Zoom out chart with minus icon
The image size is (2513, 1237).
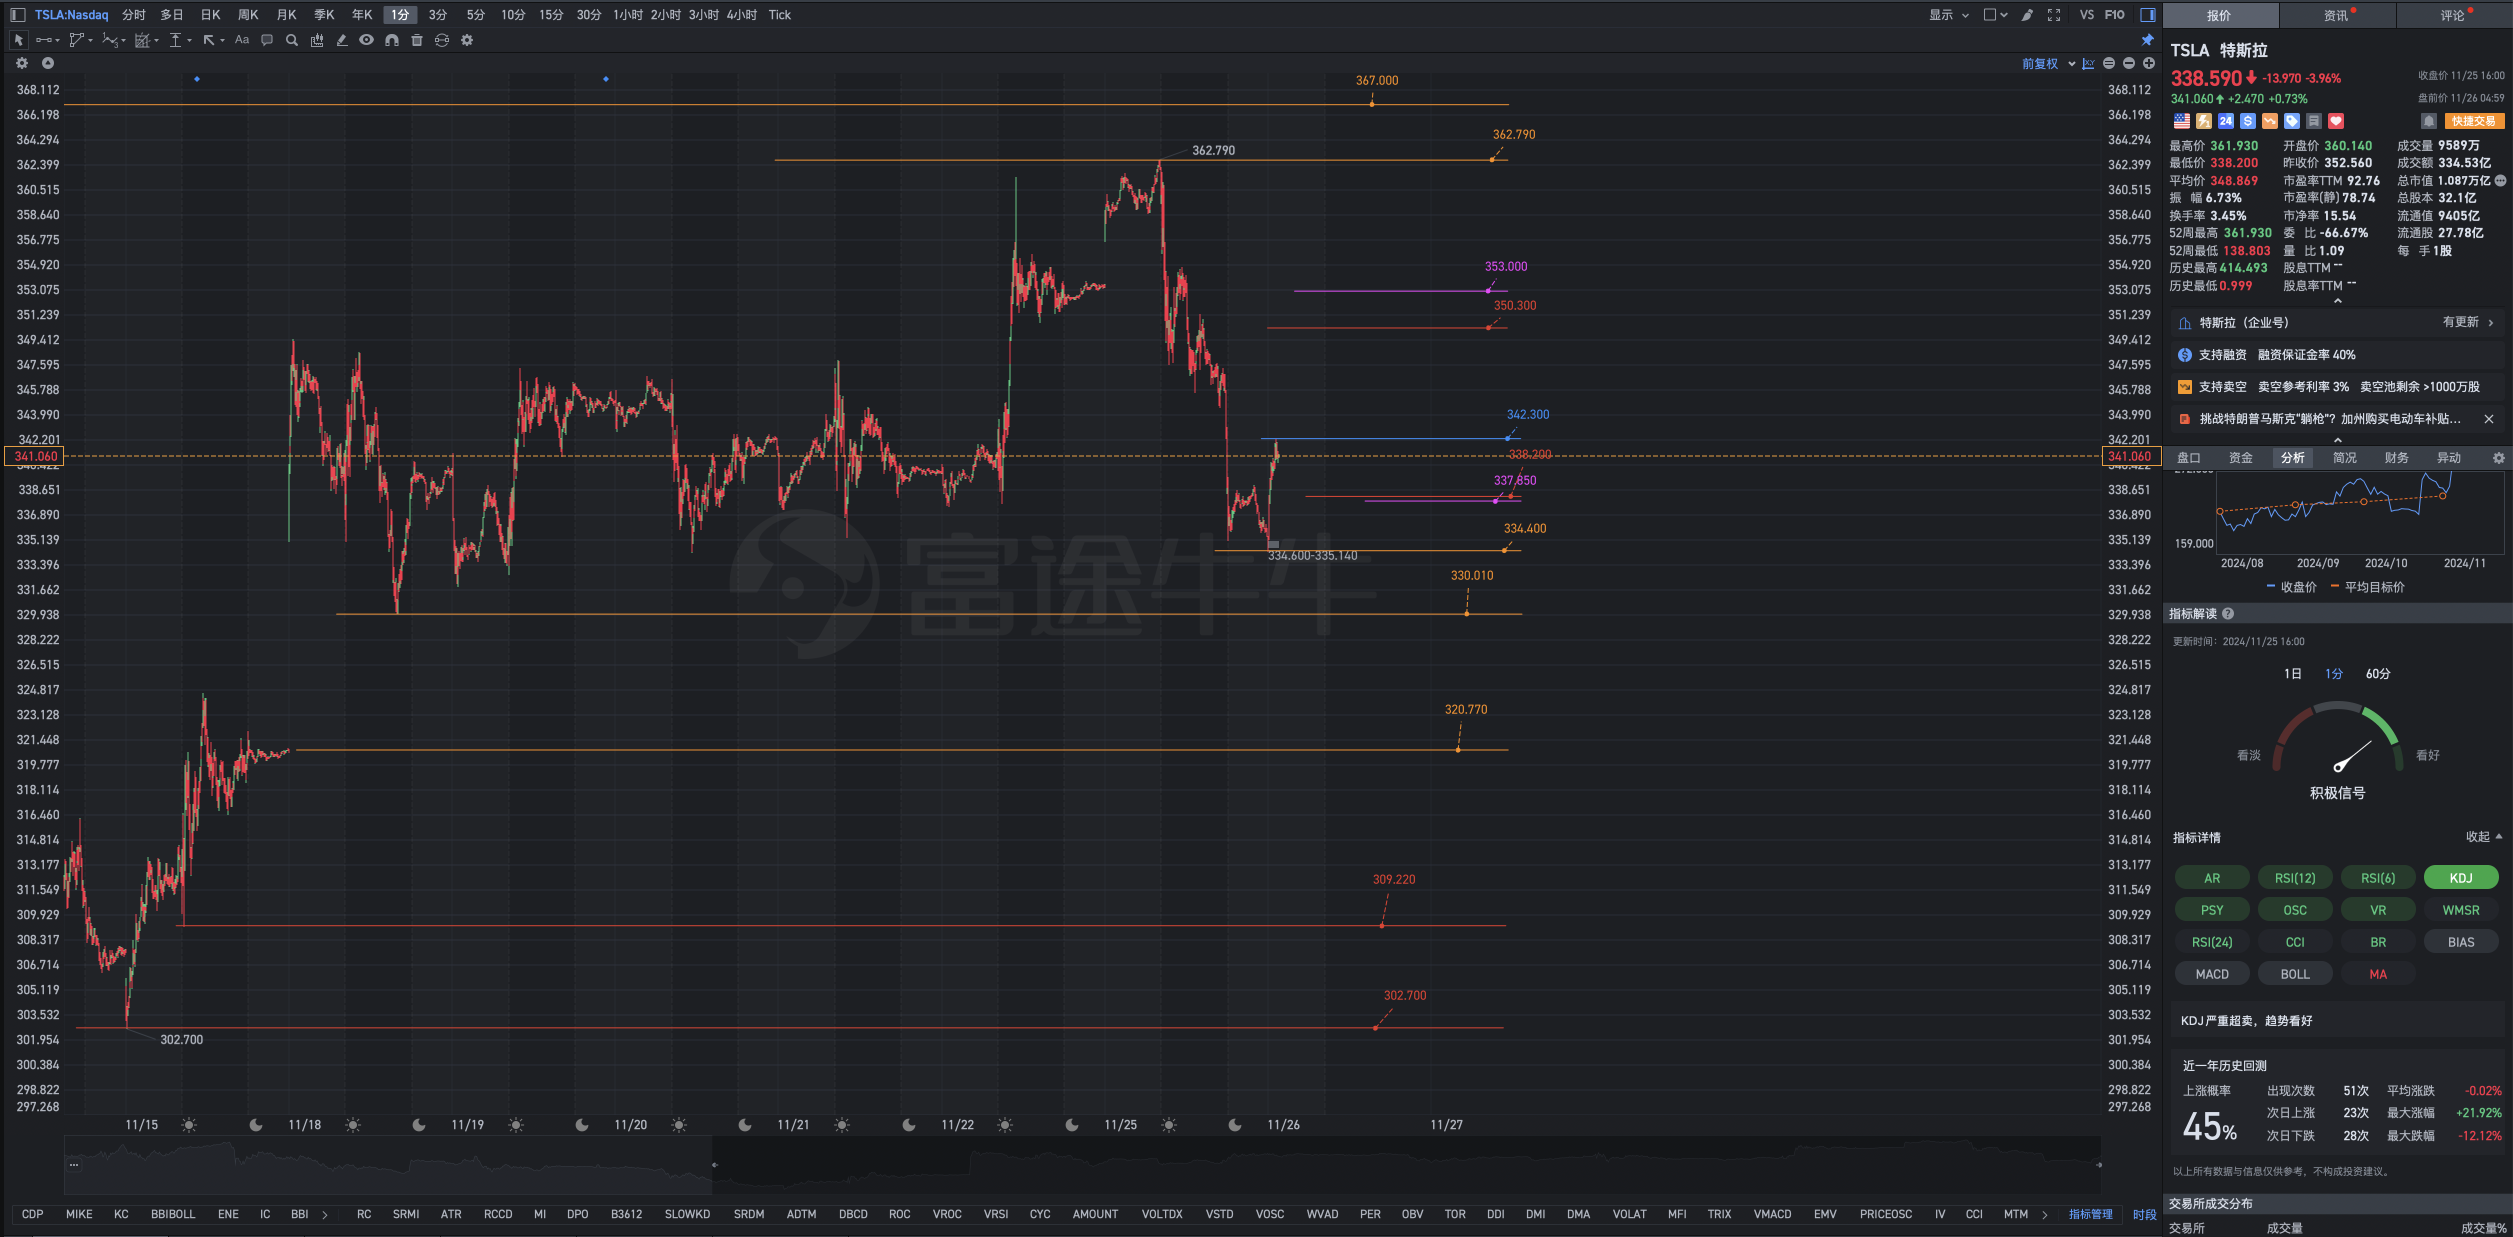(x=2129, y=63)
